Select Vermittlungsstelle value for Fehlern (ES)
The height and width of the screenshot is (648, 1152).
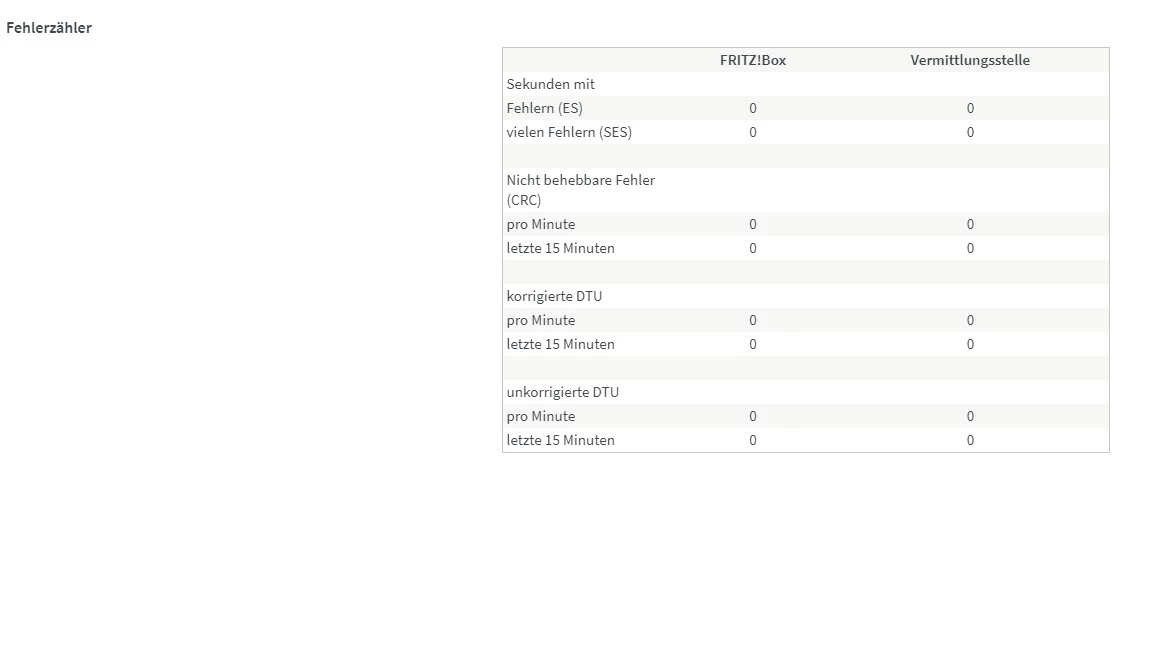pos(970,108)
